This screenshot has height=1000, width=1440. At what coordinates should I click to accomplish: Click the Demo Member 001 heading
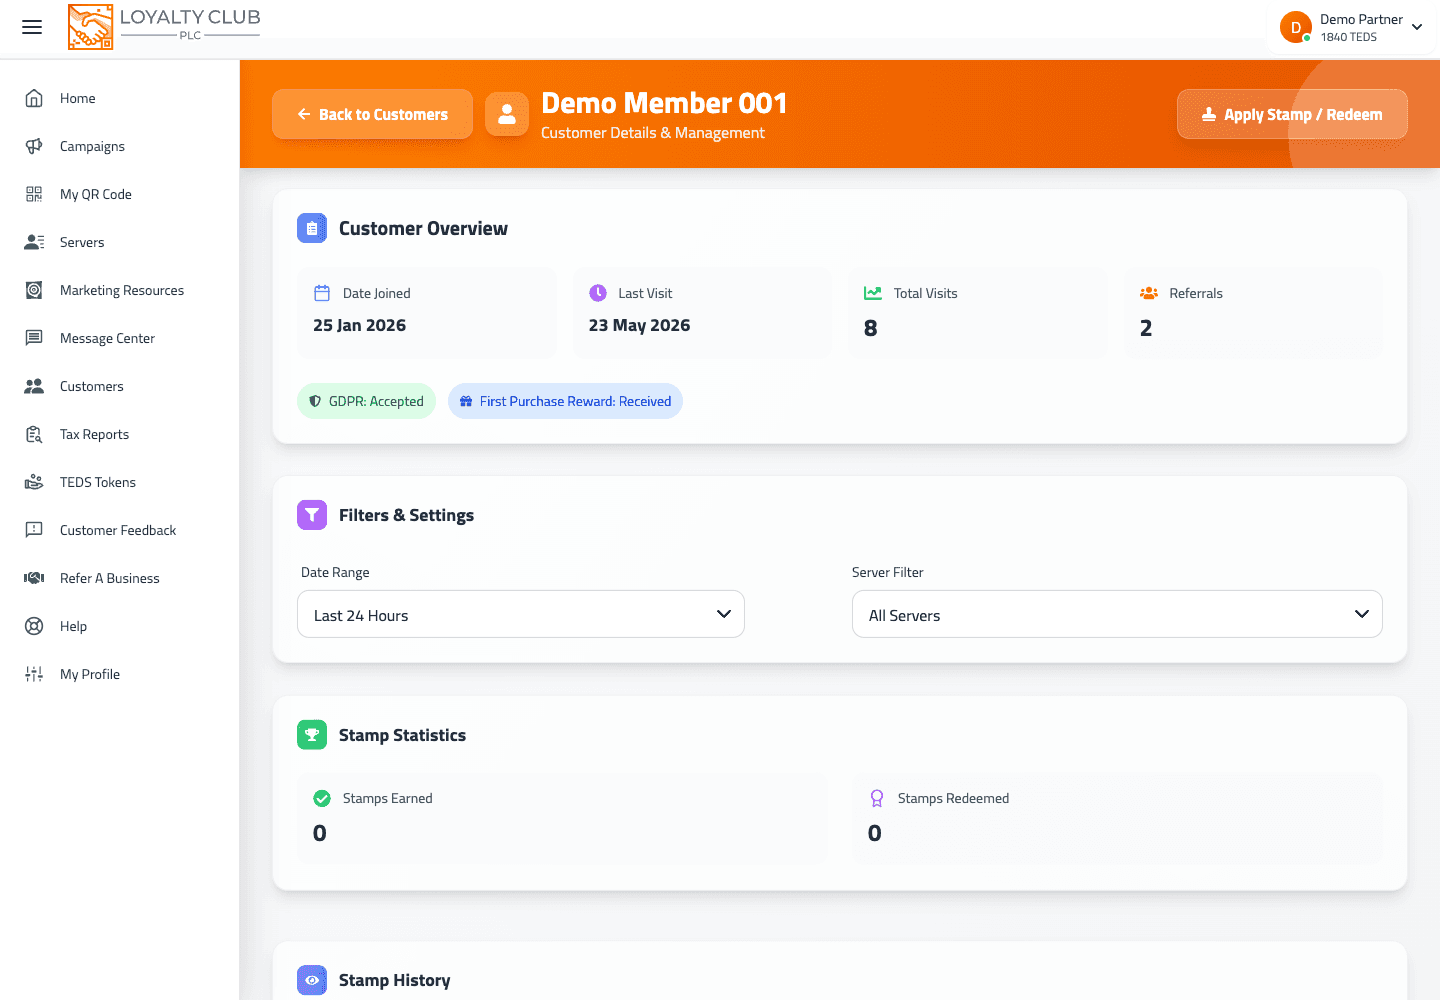[664, 103]
